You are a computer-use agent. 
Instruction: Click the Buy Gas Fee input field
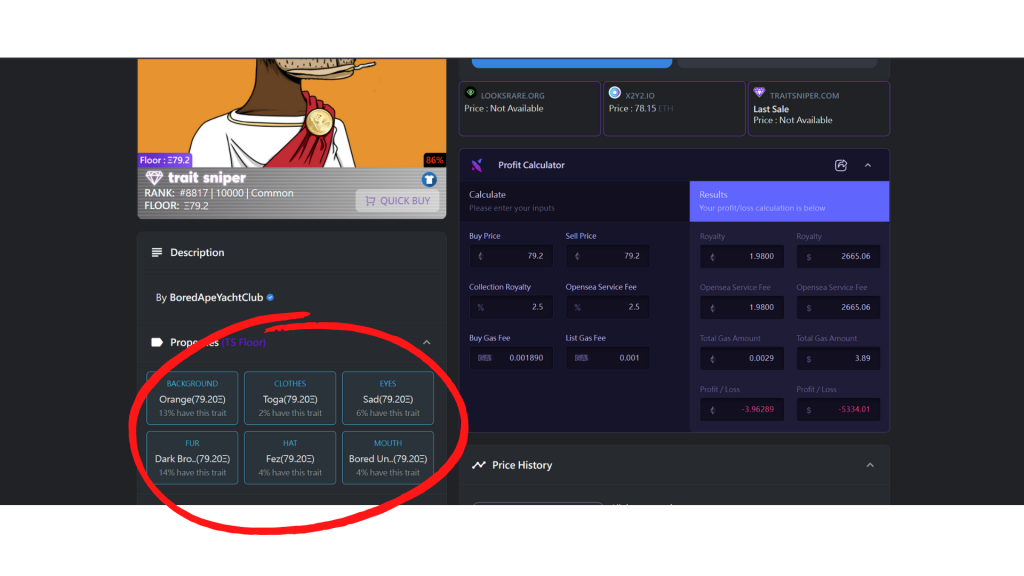pos(511,358)
